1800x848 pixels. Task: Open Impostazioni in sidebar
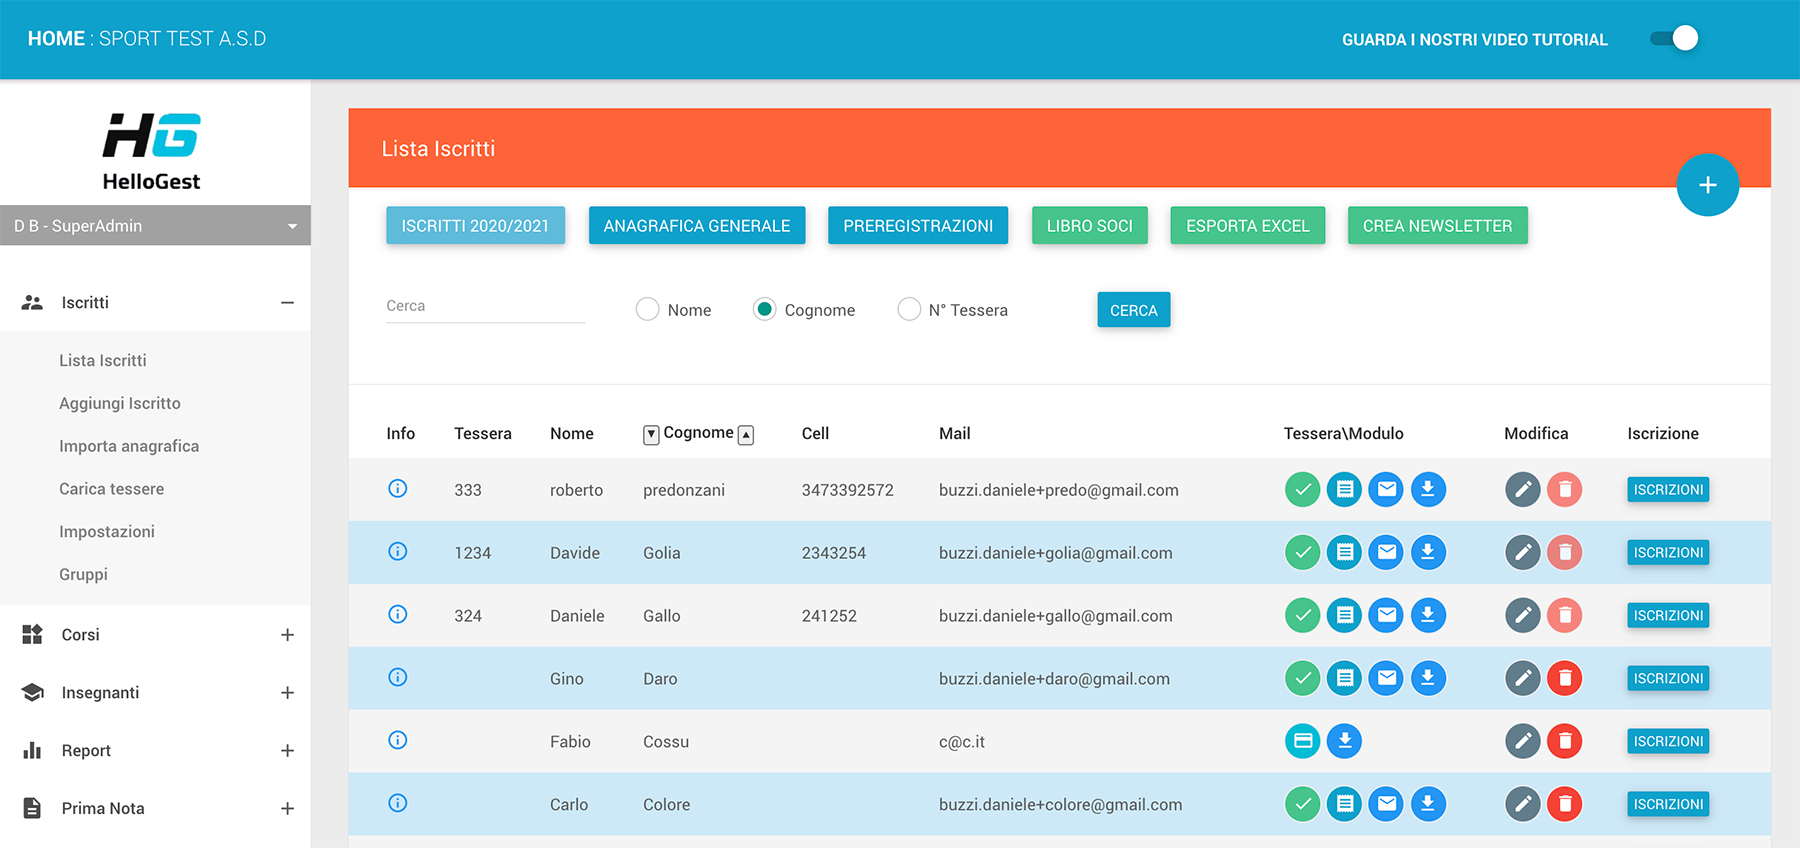click(107, 532)
